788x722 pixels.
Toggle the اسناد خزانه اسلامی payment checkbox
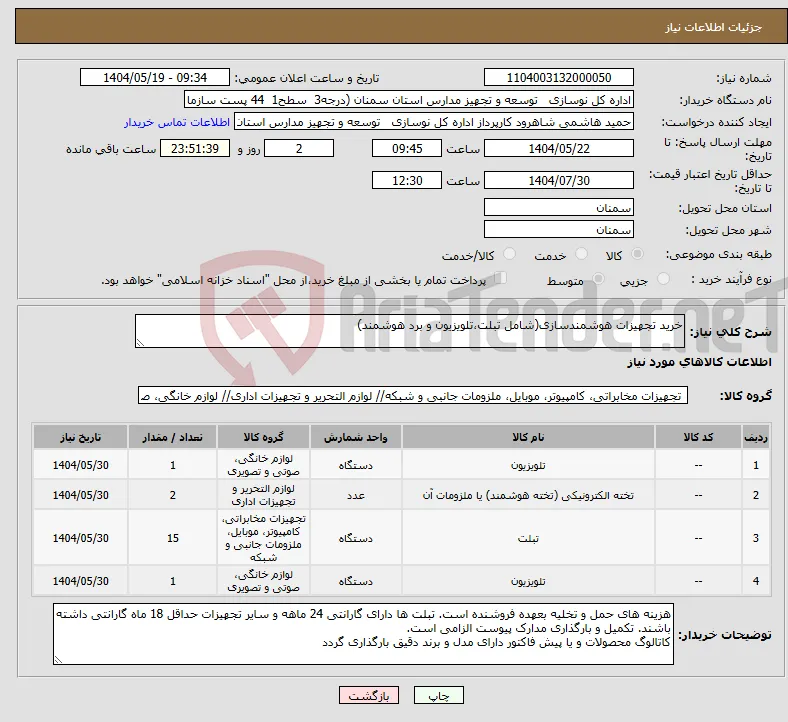(500, 278)
